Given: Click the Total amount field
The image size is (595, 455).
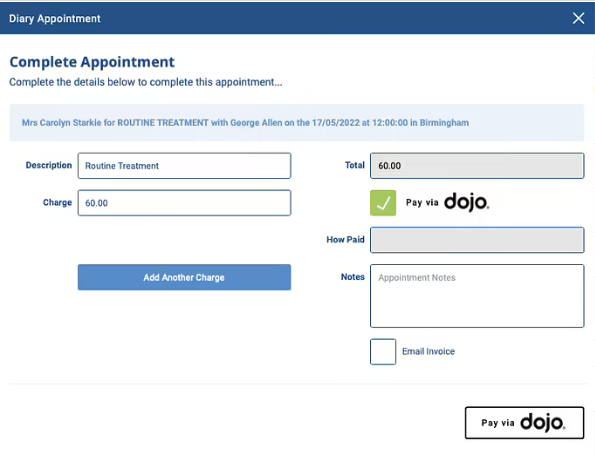Looking at the screenshot, I should click(477, 166).
